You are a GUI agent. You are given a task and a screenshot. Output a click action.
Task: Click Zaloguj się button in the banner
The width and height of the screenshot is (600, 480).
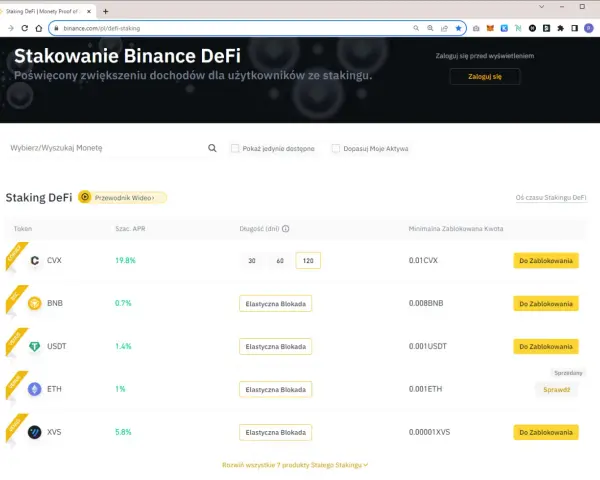click(x=485, y=77)
